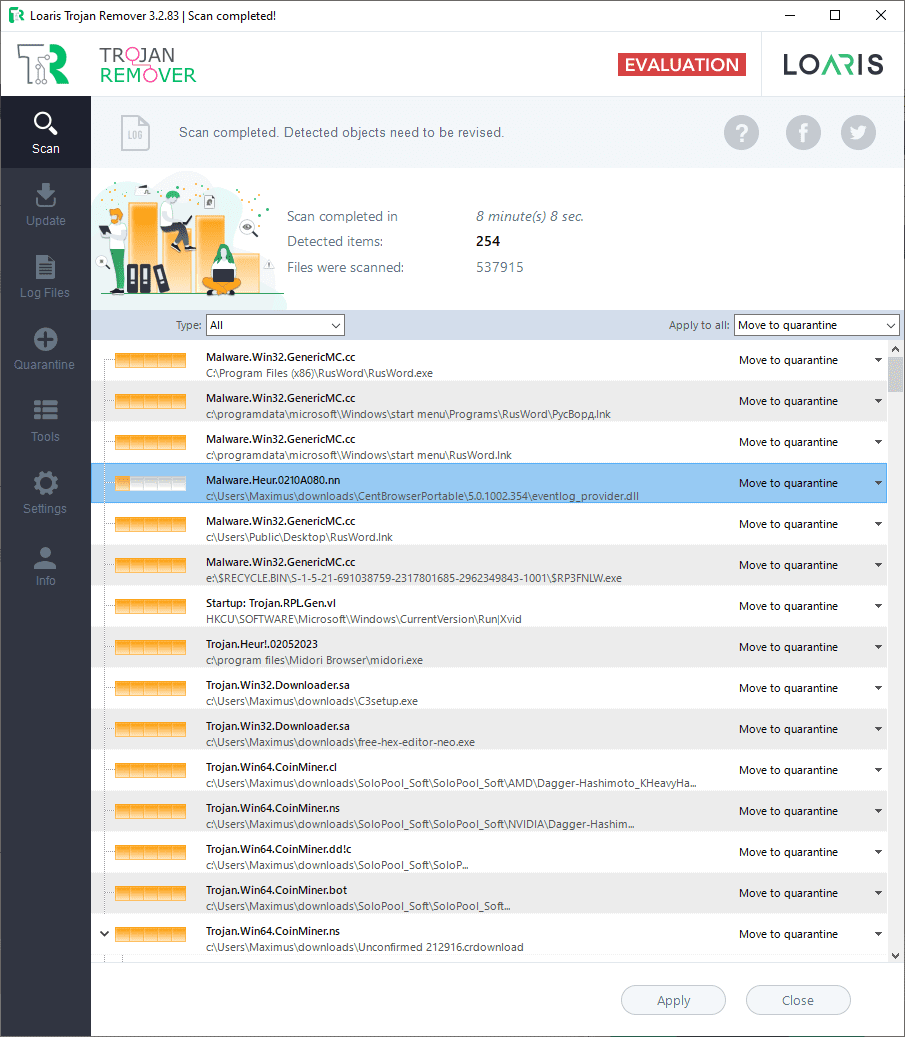
Task: Click the scan illustration image
Action: tap(187, 237)
